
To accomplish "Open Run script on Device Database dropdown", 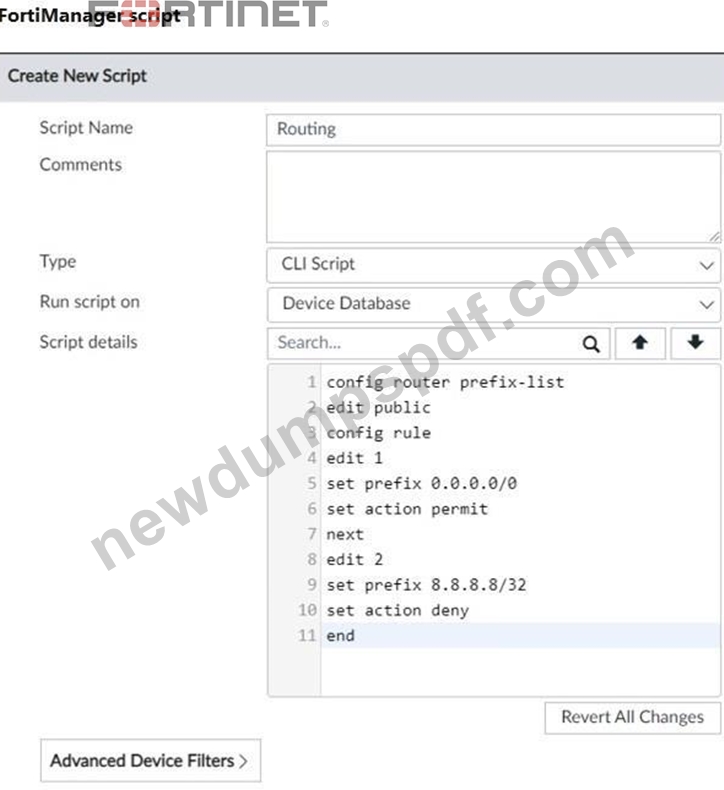I will 494,304.
